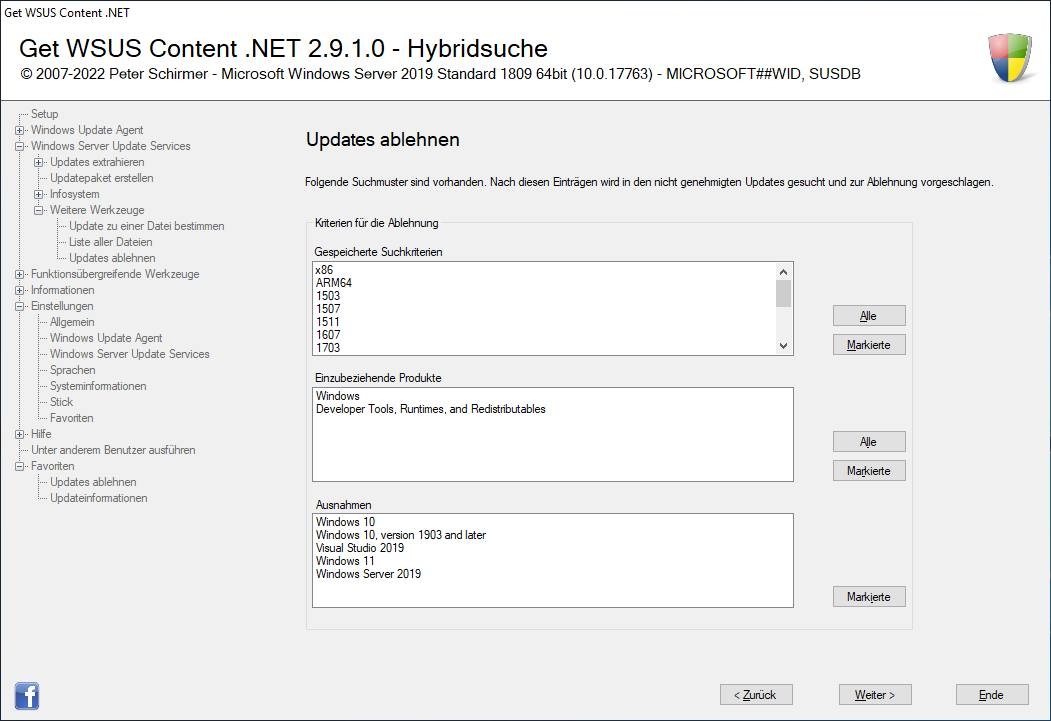Select Setup in the navigation tree

pos(44,114)
